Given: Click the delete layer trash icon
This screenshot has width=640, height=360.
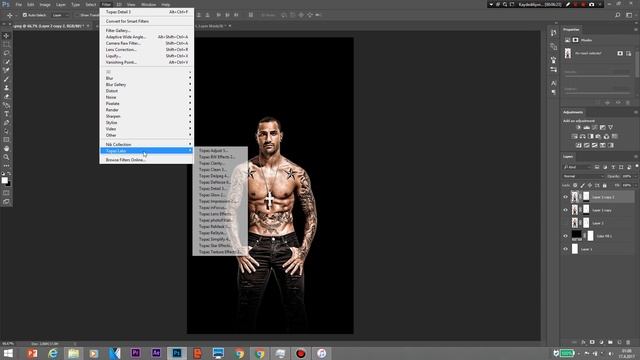Looking at the screenshot, I should pyautogui.click(x=628, y=342).
